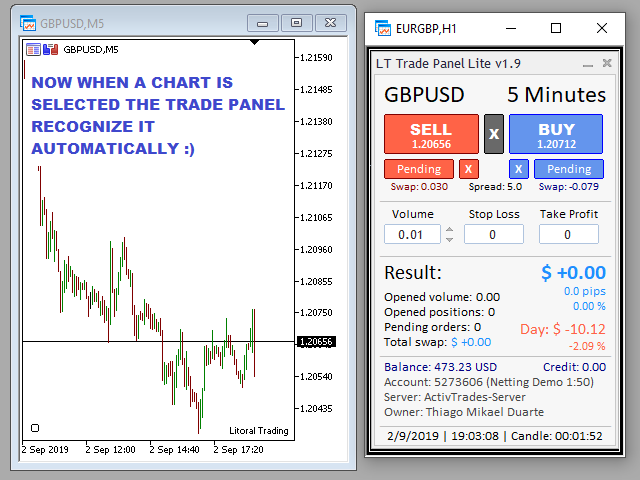Click the small square at the chart's bottom-left
This screenshot has width=640, height=480.
35,427
